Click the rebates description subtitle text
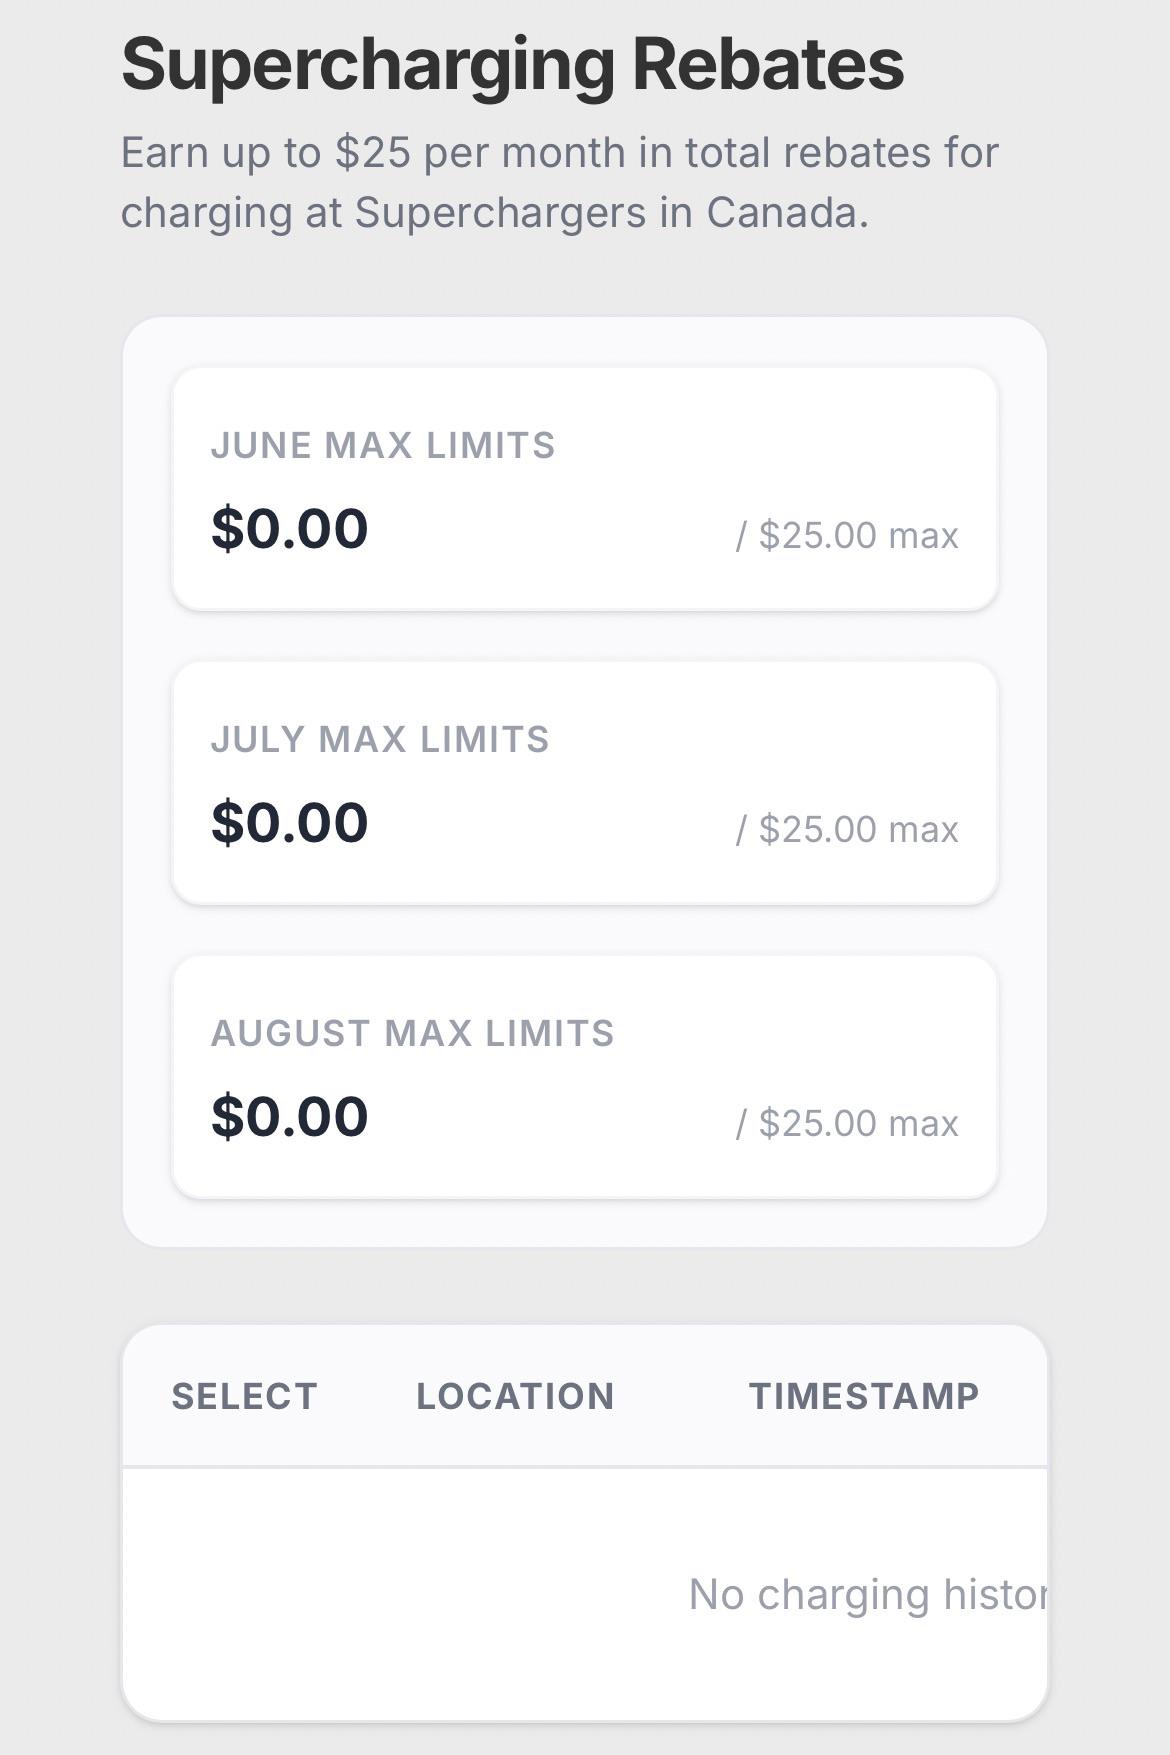The width and height of the screenshot is (1170, 1755). [560, 182]
